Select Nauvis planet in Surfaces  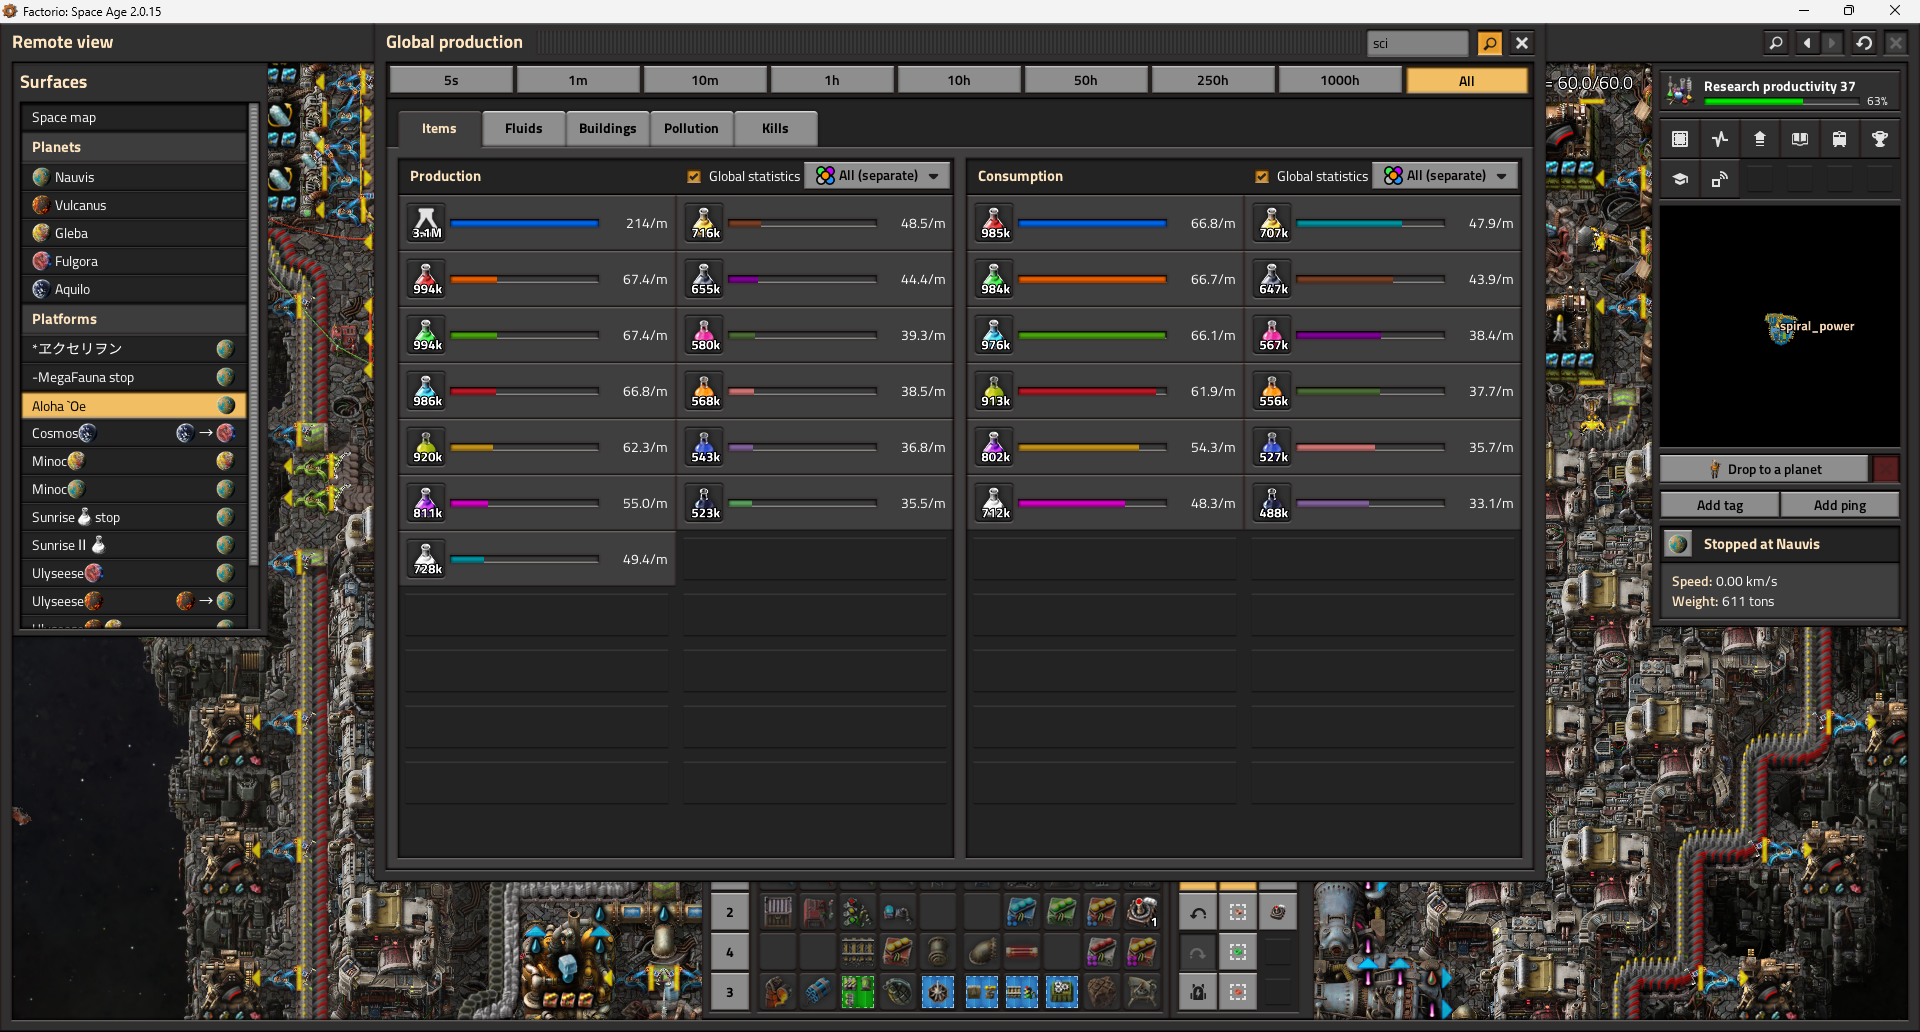134,177
